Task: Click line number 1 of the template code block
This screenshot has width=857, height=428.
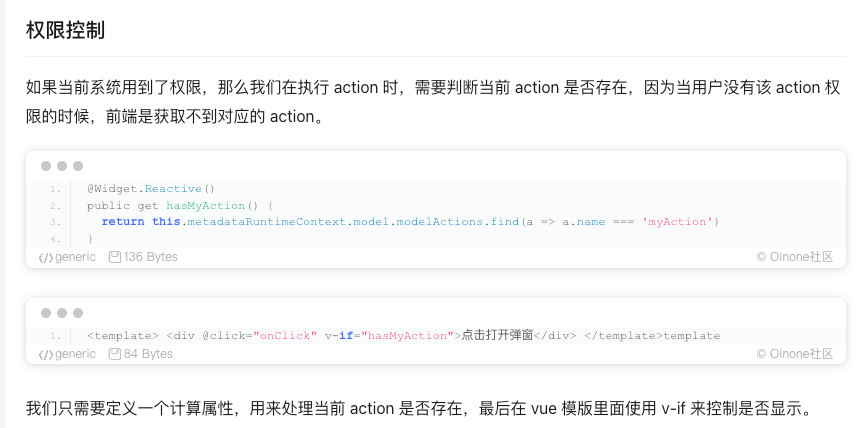Action: pos(56,336)
